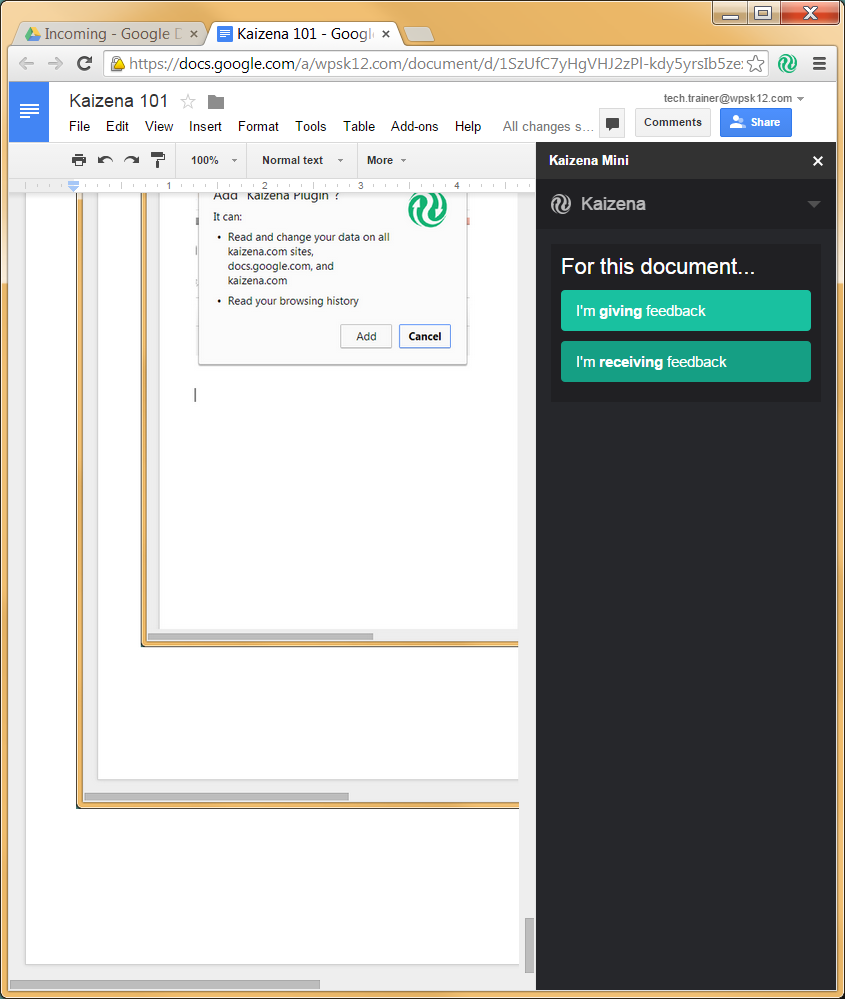
Task: Click Add in the embedded plugin dialog
Action: tap(366, 336)
